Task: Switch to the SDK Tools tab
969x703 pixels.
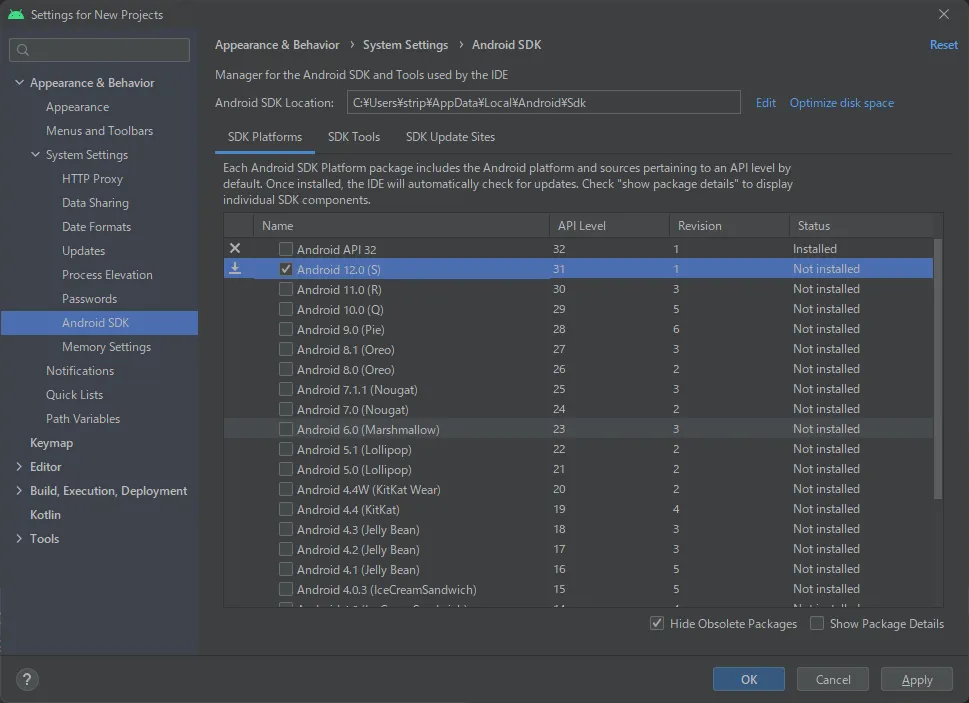Action: (353, 137)
